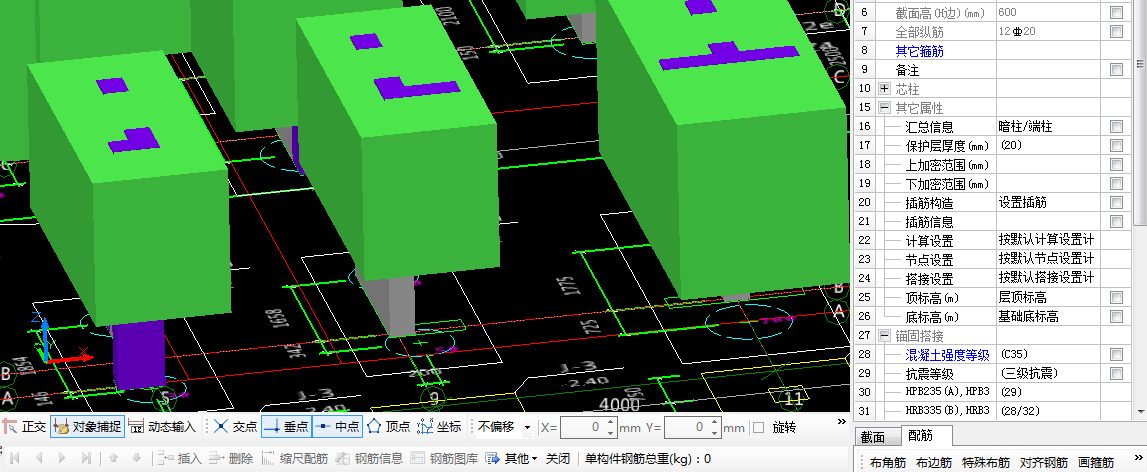Screen dimensions: 1147x472
Task: Check the box for 插筋构造 row
Action: coord(1116,203)
